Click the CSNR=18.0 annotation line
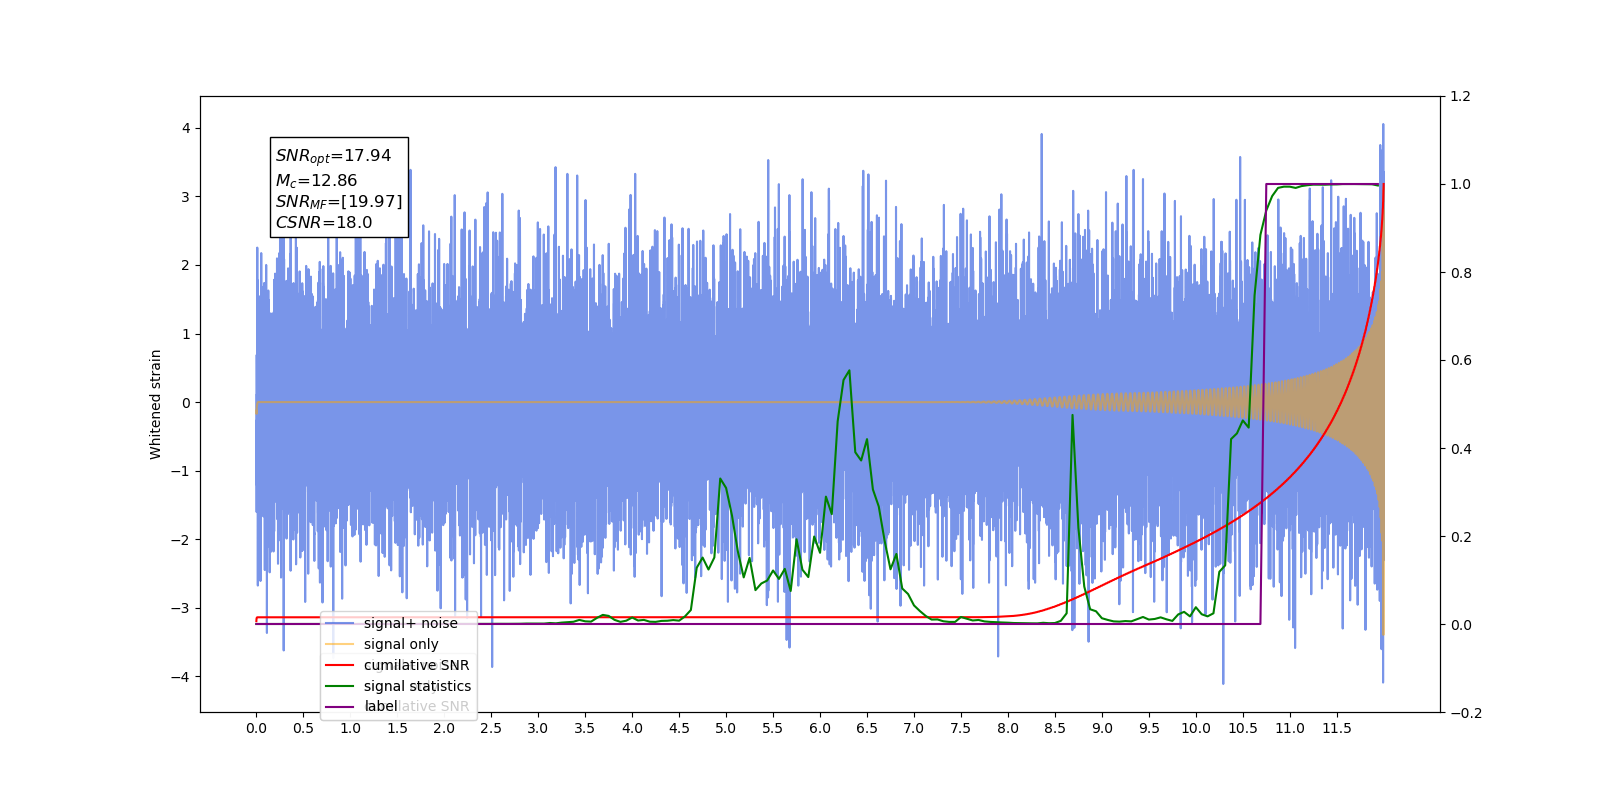 (324, 223)
